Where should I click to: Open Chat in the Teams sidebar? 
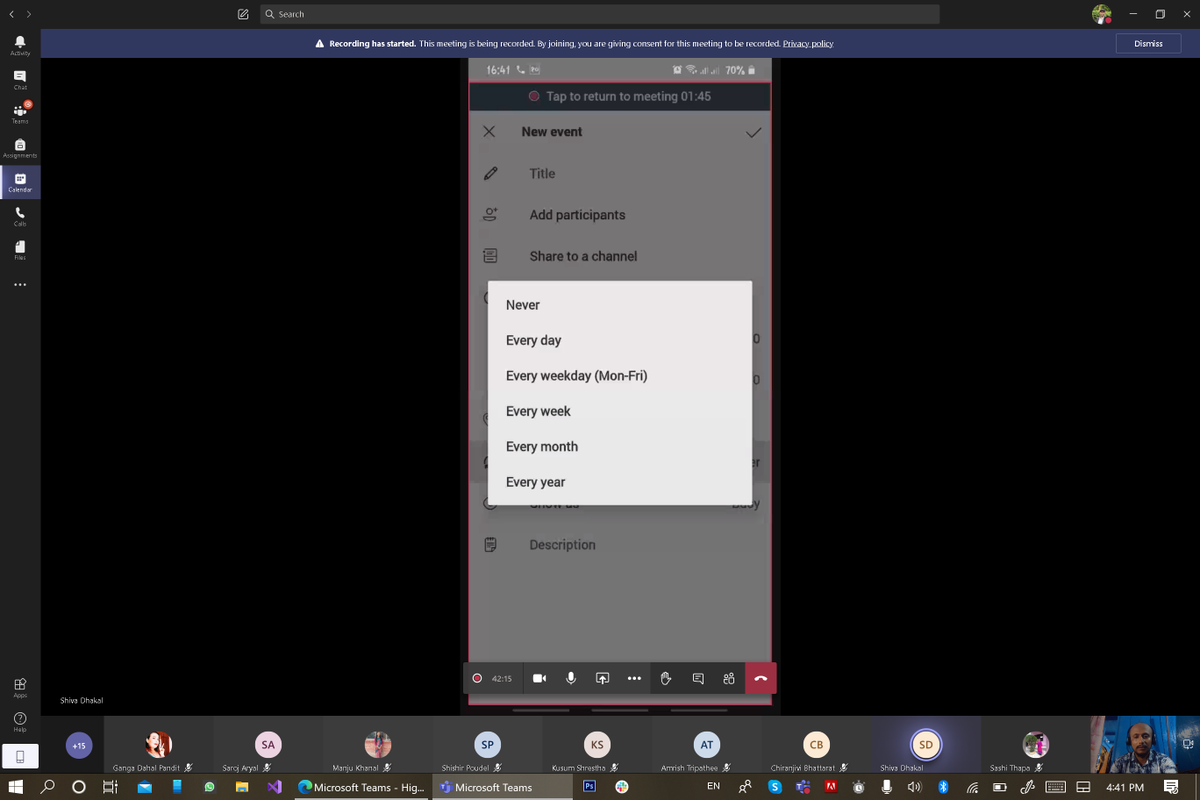click(20, 79)
